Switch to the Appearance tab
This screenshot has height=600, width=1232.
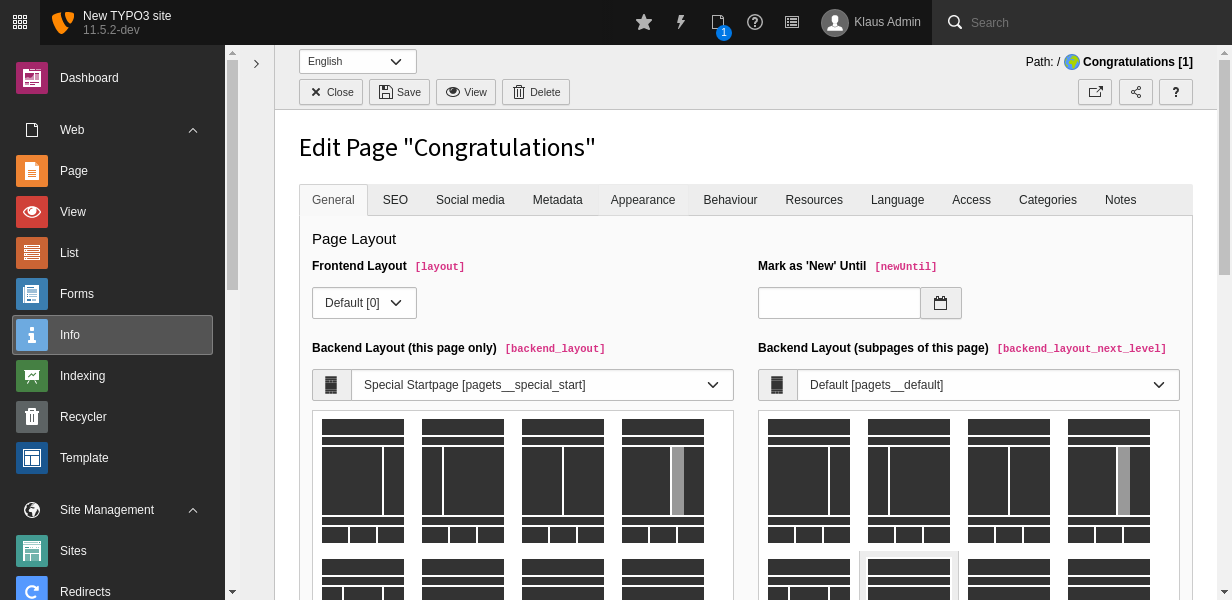pos(642,200)
